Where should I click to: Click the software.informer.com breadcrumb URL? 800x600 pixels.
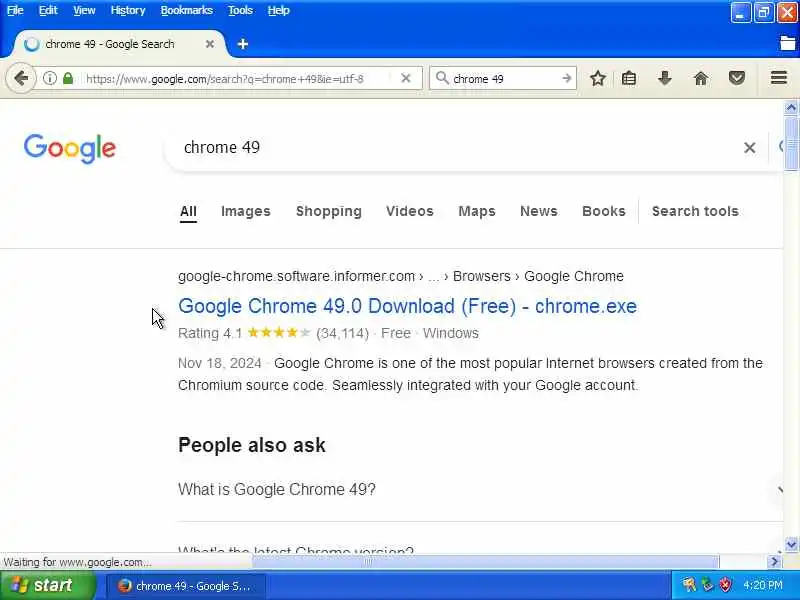[x=401, y=276]
